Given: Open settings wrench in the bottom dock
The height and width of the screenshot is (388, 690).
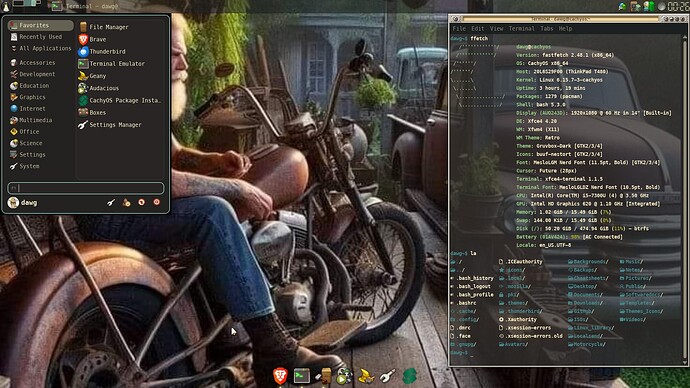Looking at the screenshot, I should pos(387,376).
